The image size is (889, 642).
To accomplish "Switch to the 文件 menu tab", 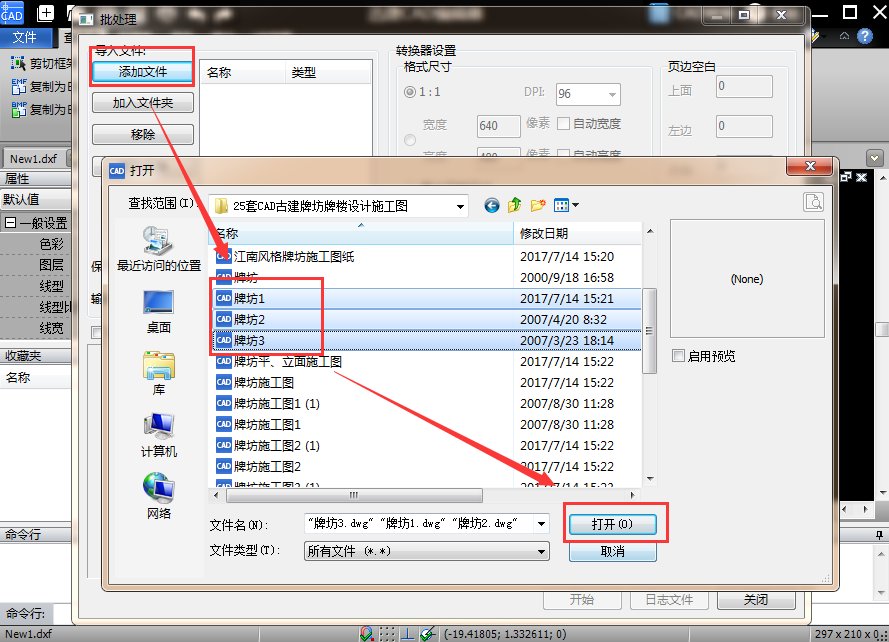I will (x=26, y=37).
